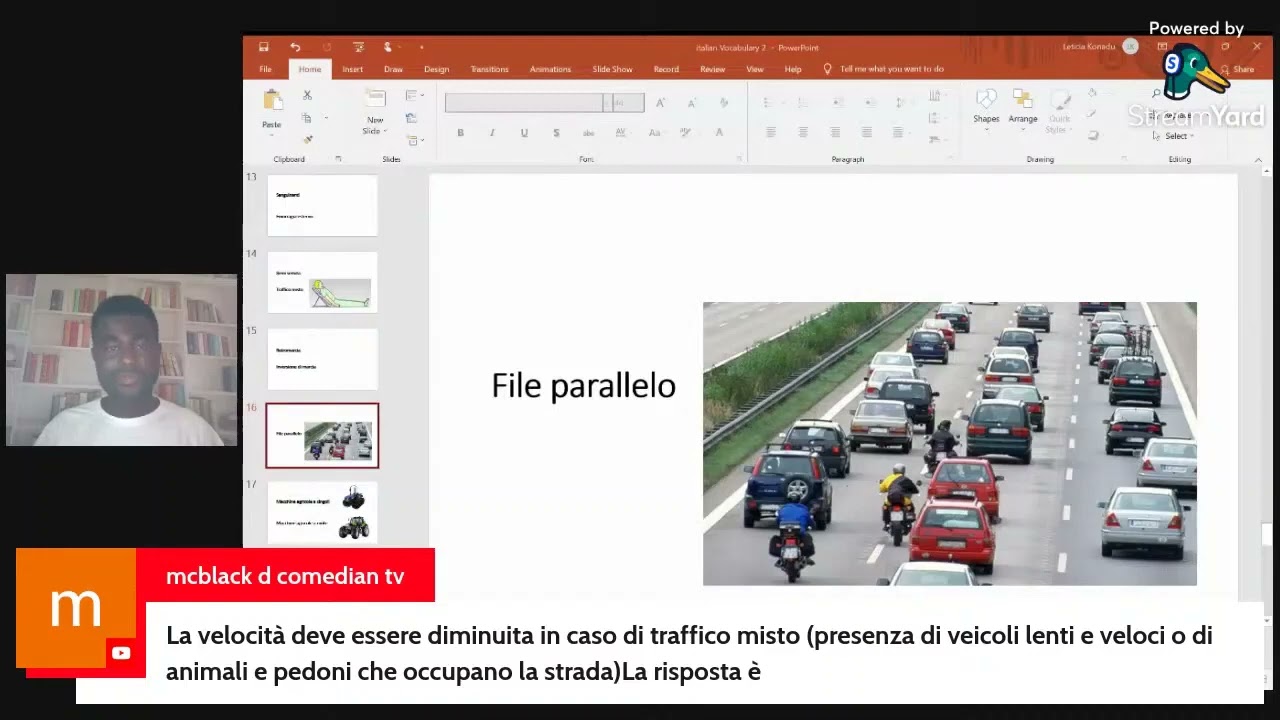The image size is (1280, 720).
Task: Toggle strikethrough formatting
Action: point(588,132)
